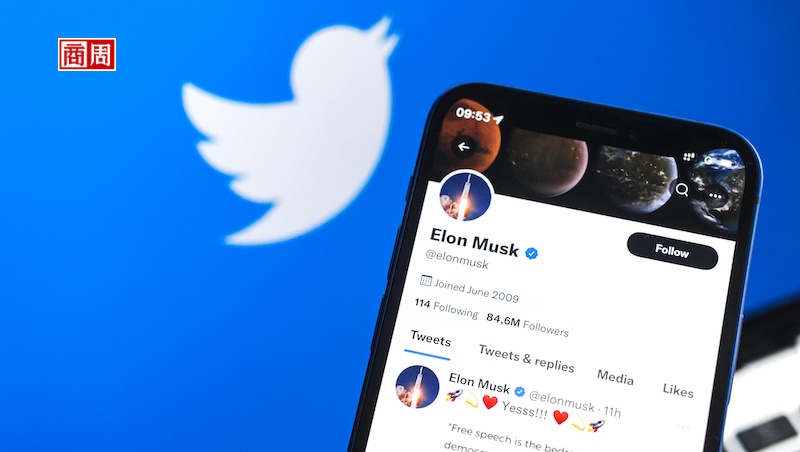Open the Likes tab
The image size is (800, 452).
pos(678,390)
